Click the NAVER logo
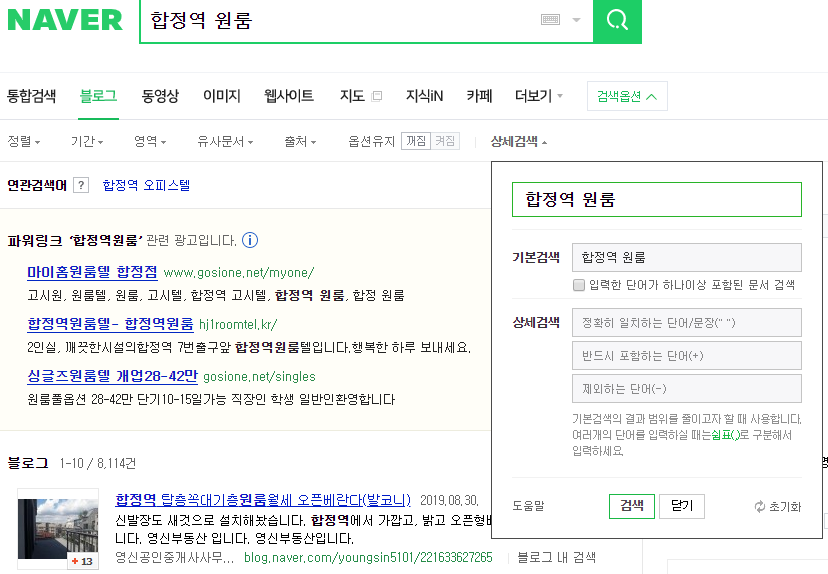The height and width of the screenshot is (574, 828). [x=65, y=20]
